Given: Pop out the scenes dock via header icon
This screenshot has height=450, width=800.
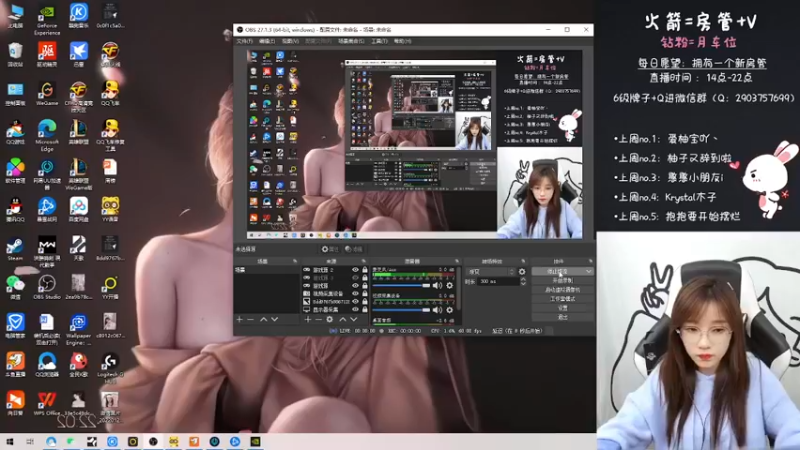Looking at the screenshot, I should pyautogui.click(x=295, y=261).
